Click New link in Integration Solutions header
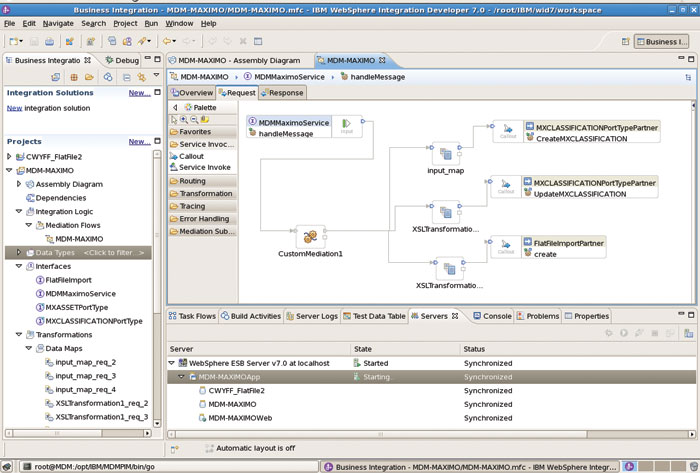The height and width of the screenshot is (473, 700). pyautogui.click(x=139, y=93)
